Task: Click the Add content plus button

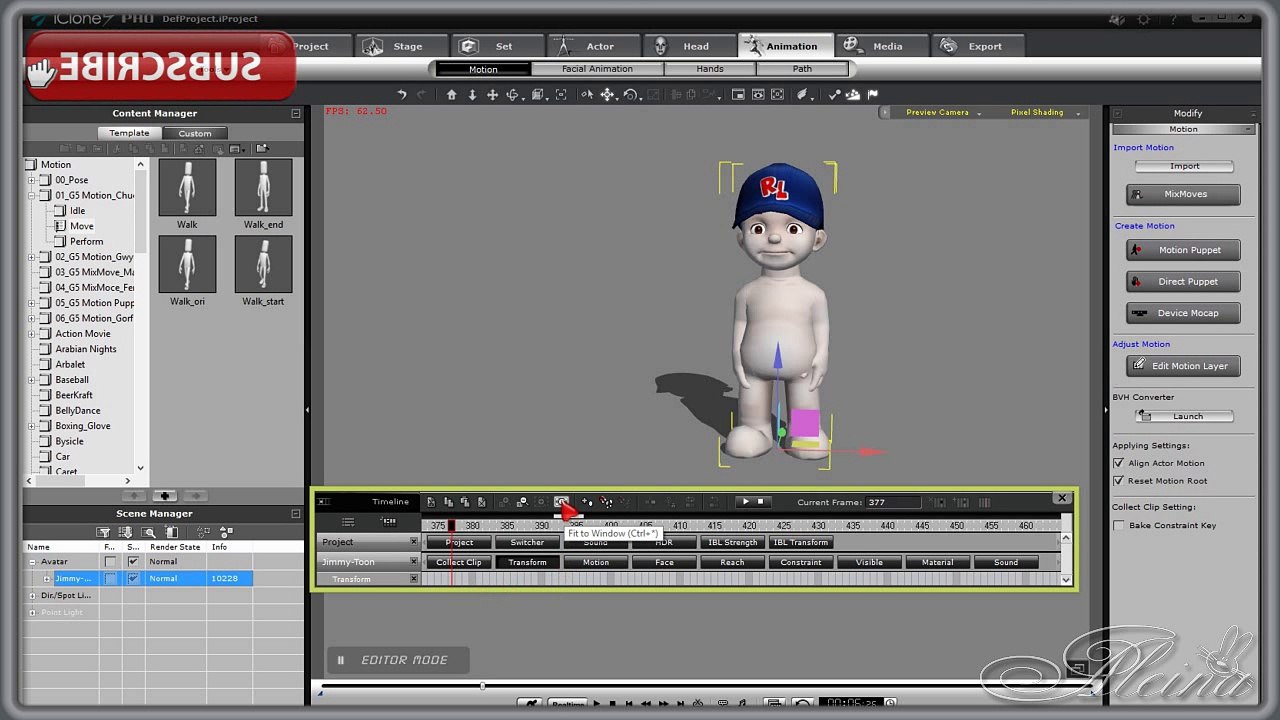Action: pyautogui.click(x=165, y=496)
